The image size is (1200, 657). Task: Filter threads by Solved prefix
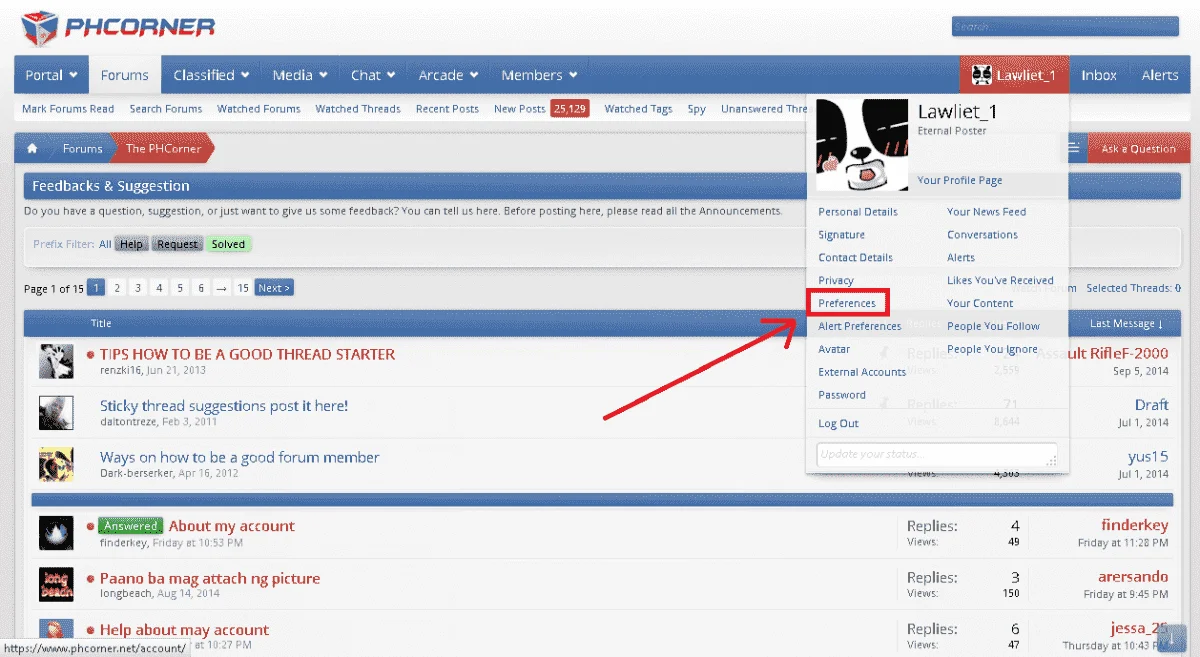click(228, 244)
